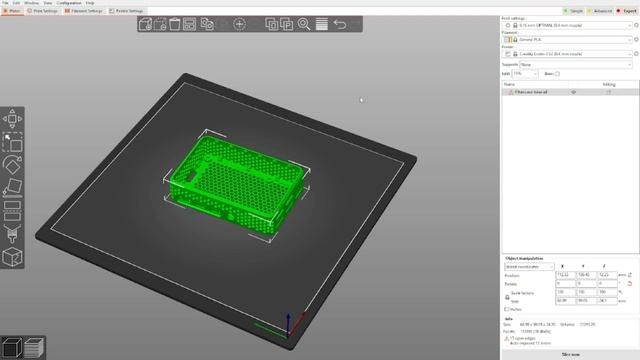Click the Arrange objects icon

190,24
